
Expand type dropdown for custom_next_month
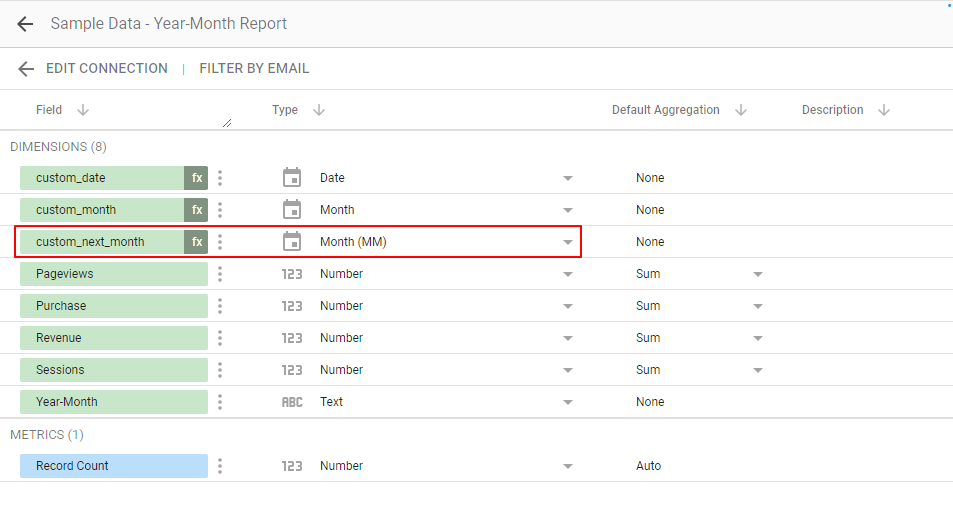(568, 242)
